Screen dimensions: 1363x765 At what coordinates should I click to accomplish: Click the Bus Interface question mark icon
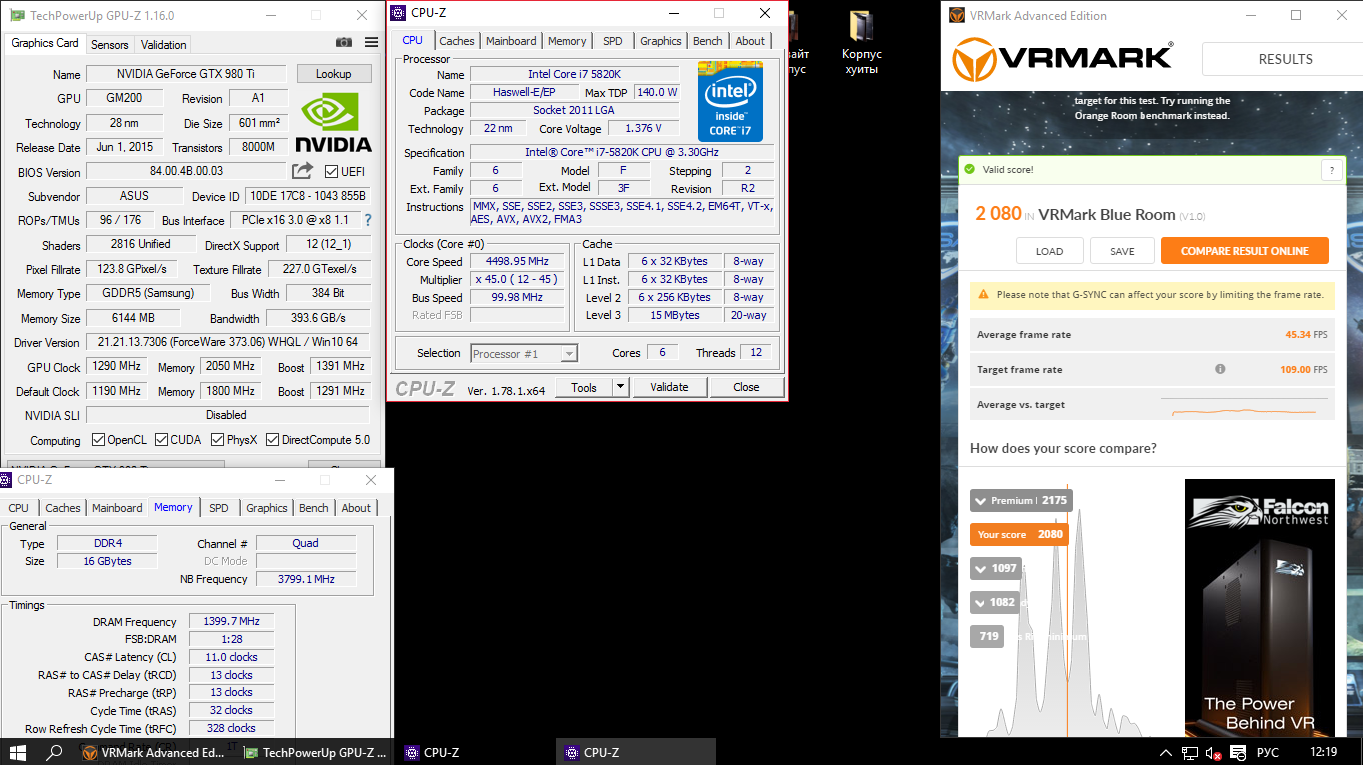pos(367,220)
